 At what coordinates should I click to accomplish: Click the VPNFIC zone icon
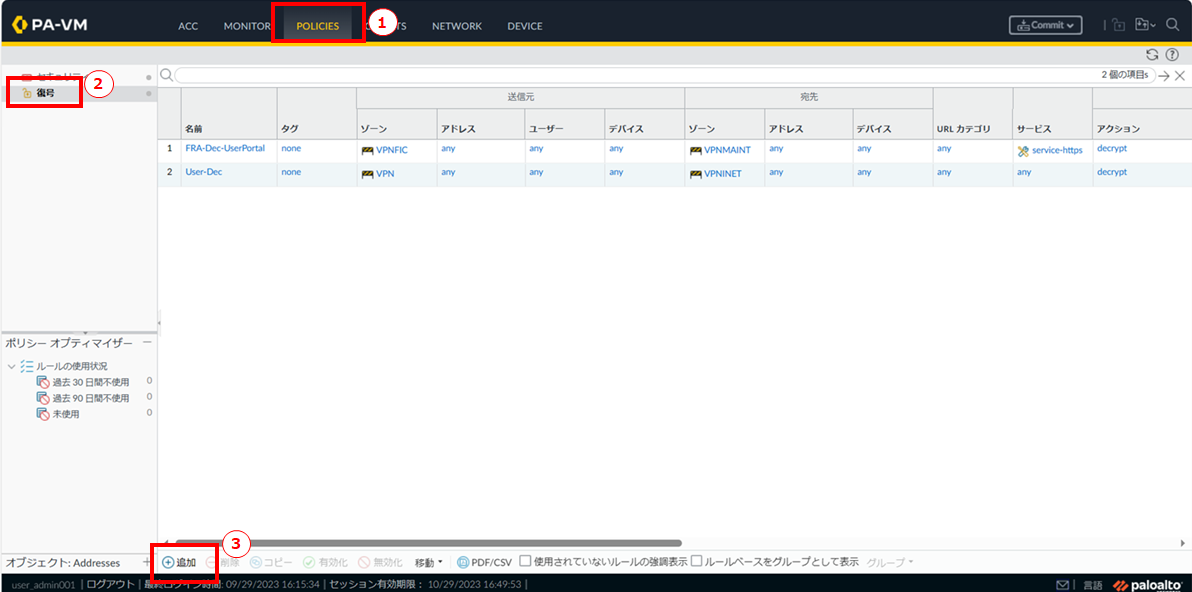point(367,150)
